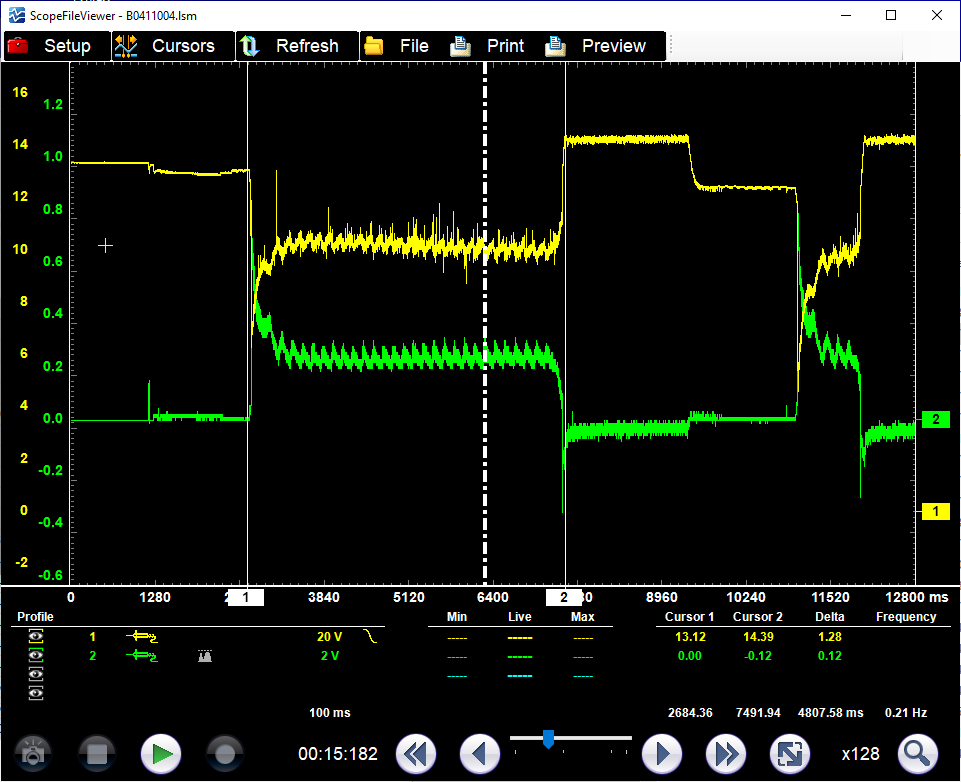
Task: Step back one frame with left arrow
Action: [x=479, y=754]
